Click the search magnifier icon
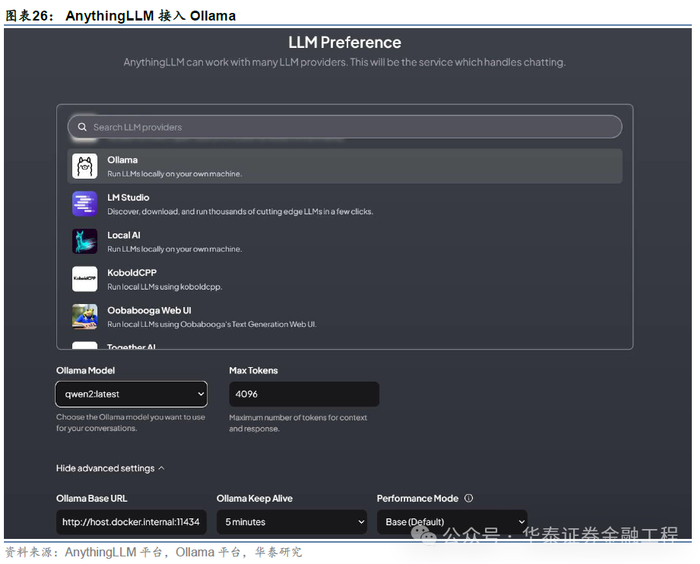 pyautogui.click(x=82, y=127)
